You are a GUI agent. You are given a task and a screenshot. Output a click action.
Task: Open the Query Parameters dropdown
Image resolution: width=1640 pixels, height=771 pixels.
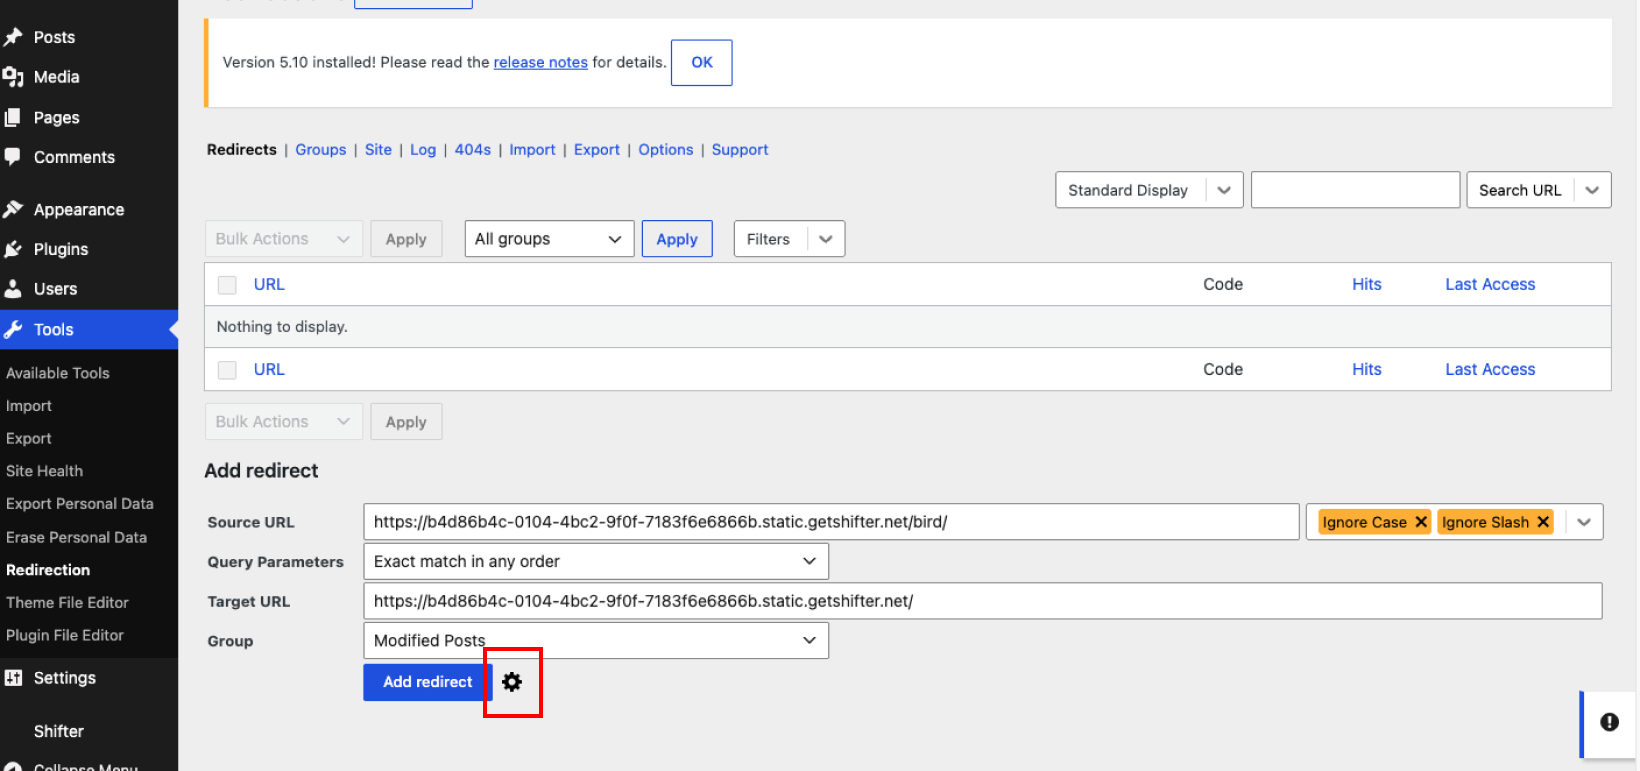point(596,561)
